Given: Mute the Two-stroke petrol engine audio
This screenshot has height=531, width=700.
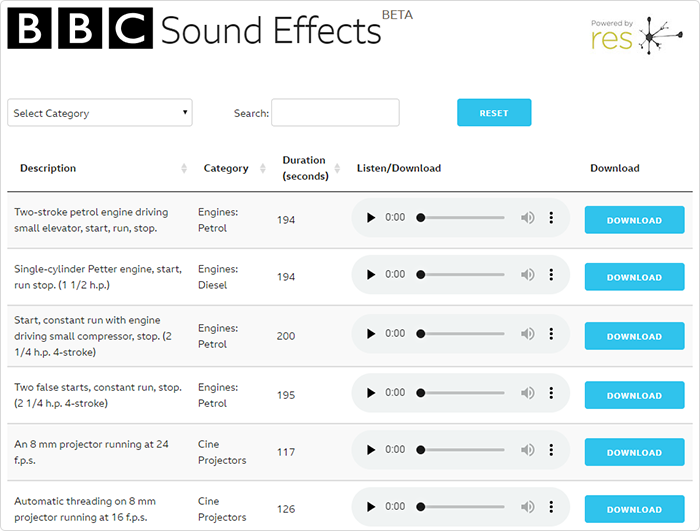Looking at the screenshot, I should click(x=527, y=217).
